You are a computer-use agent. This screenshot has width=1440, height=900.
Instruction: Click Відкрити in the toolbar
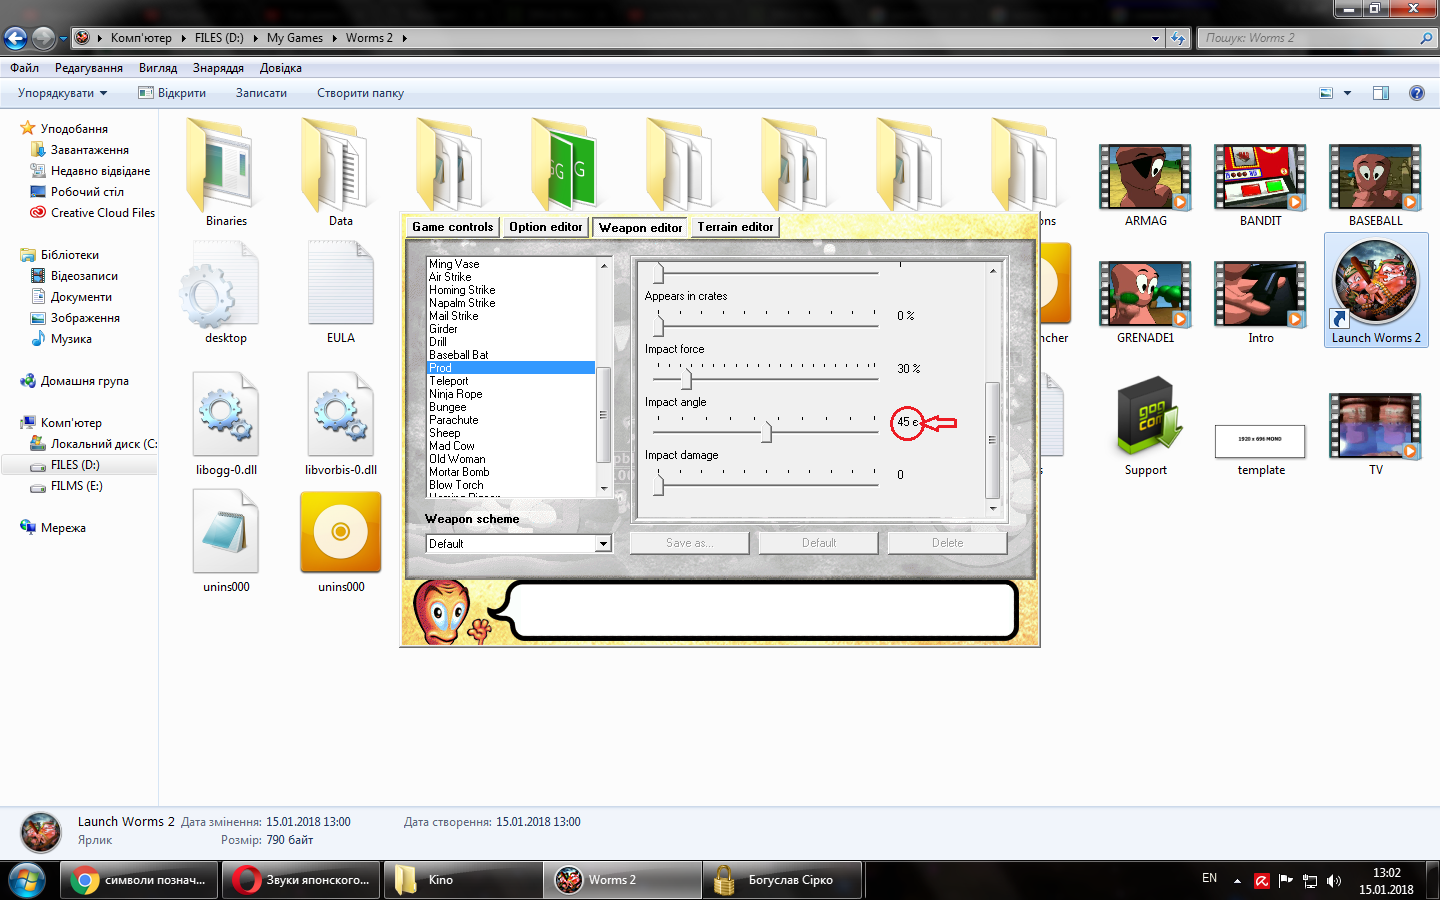coord(173,93)
